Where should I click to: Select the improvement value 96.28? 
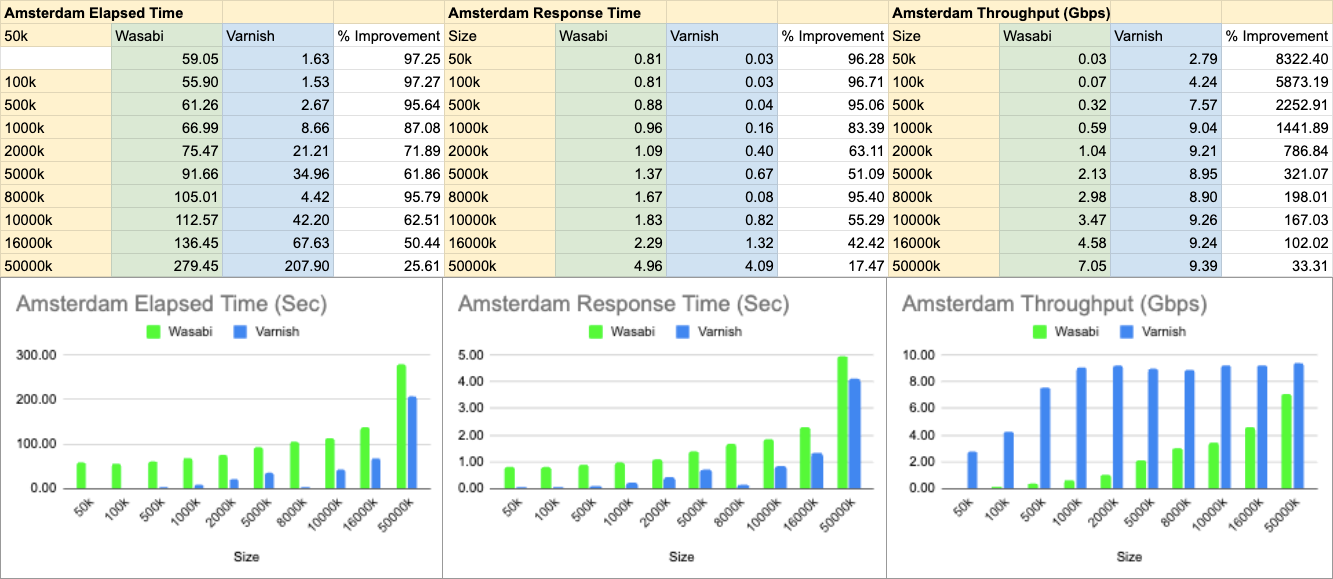pos(833,58)
